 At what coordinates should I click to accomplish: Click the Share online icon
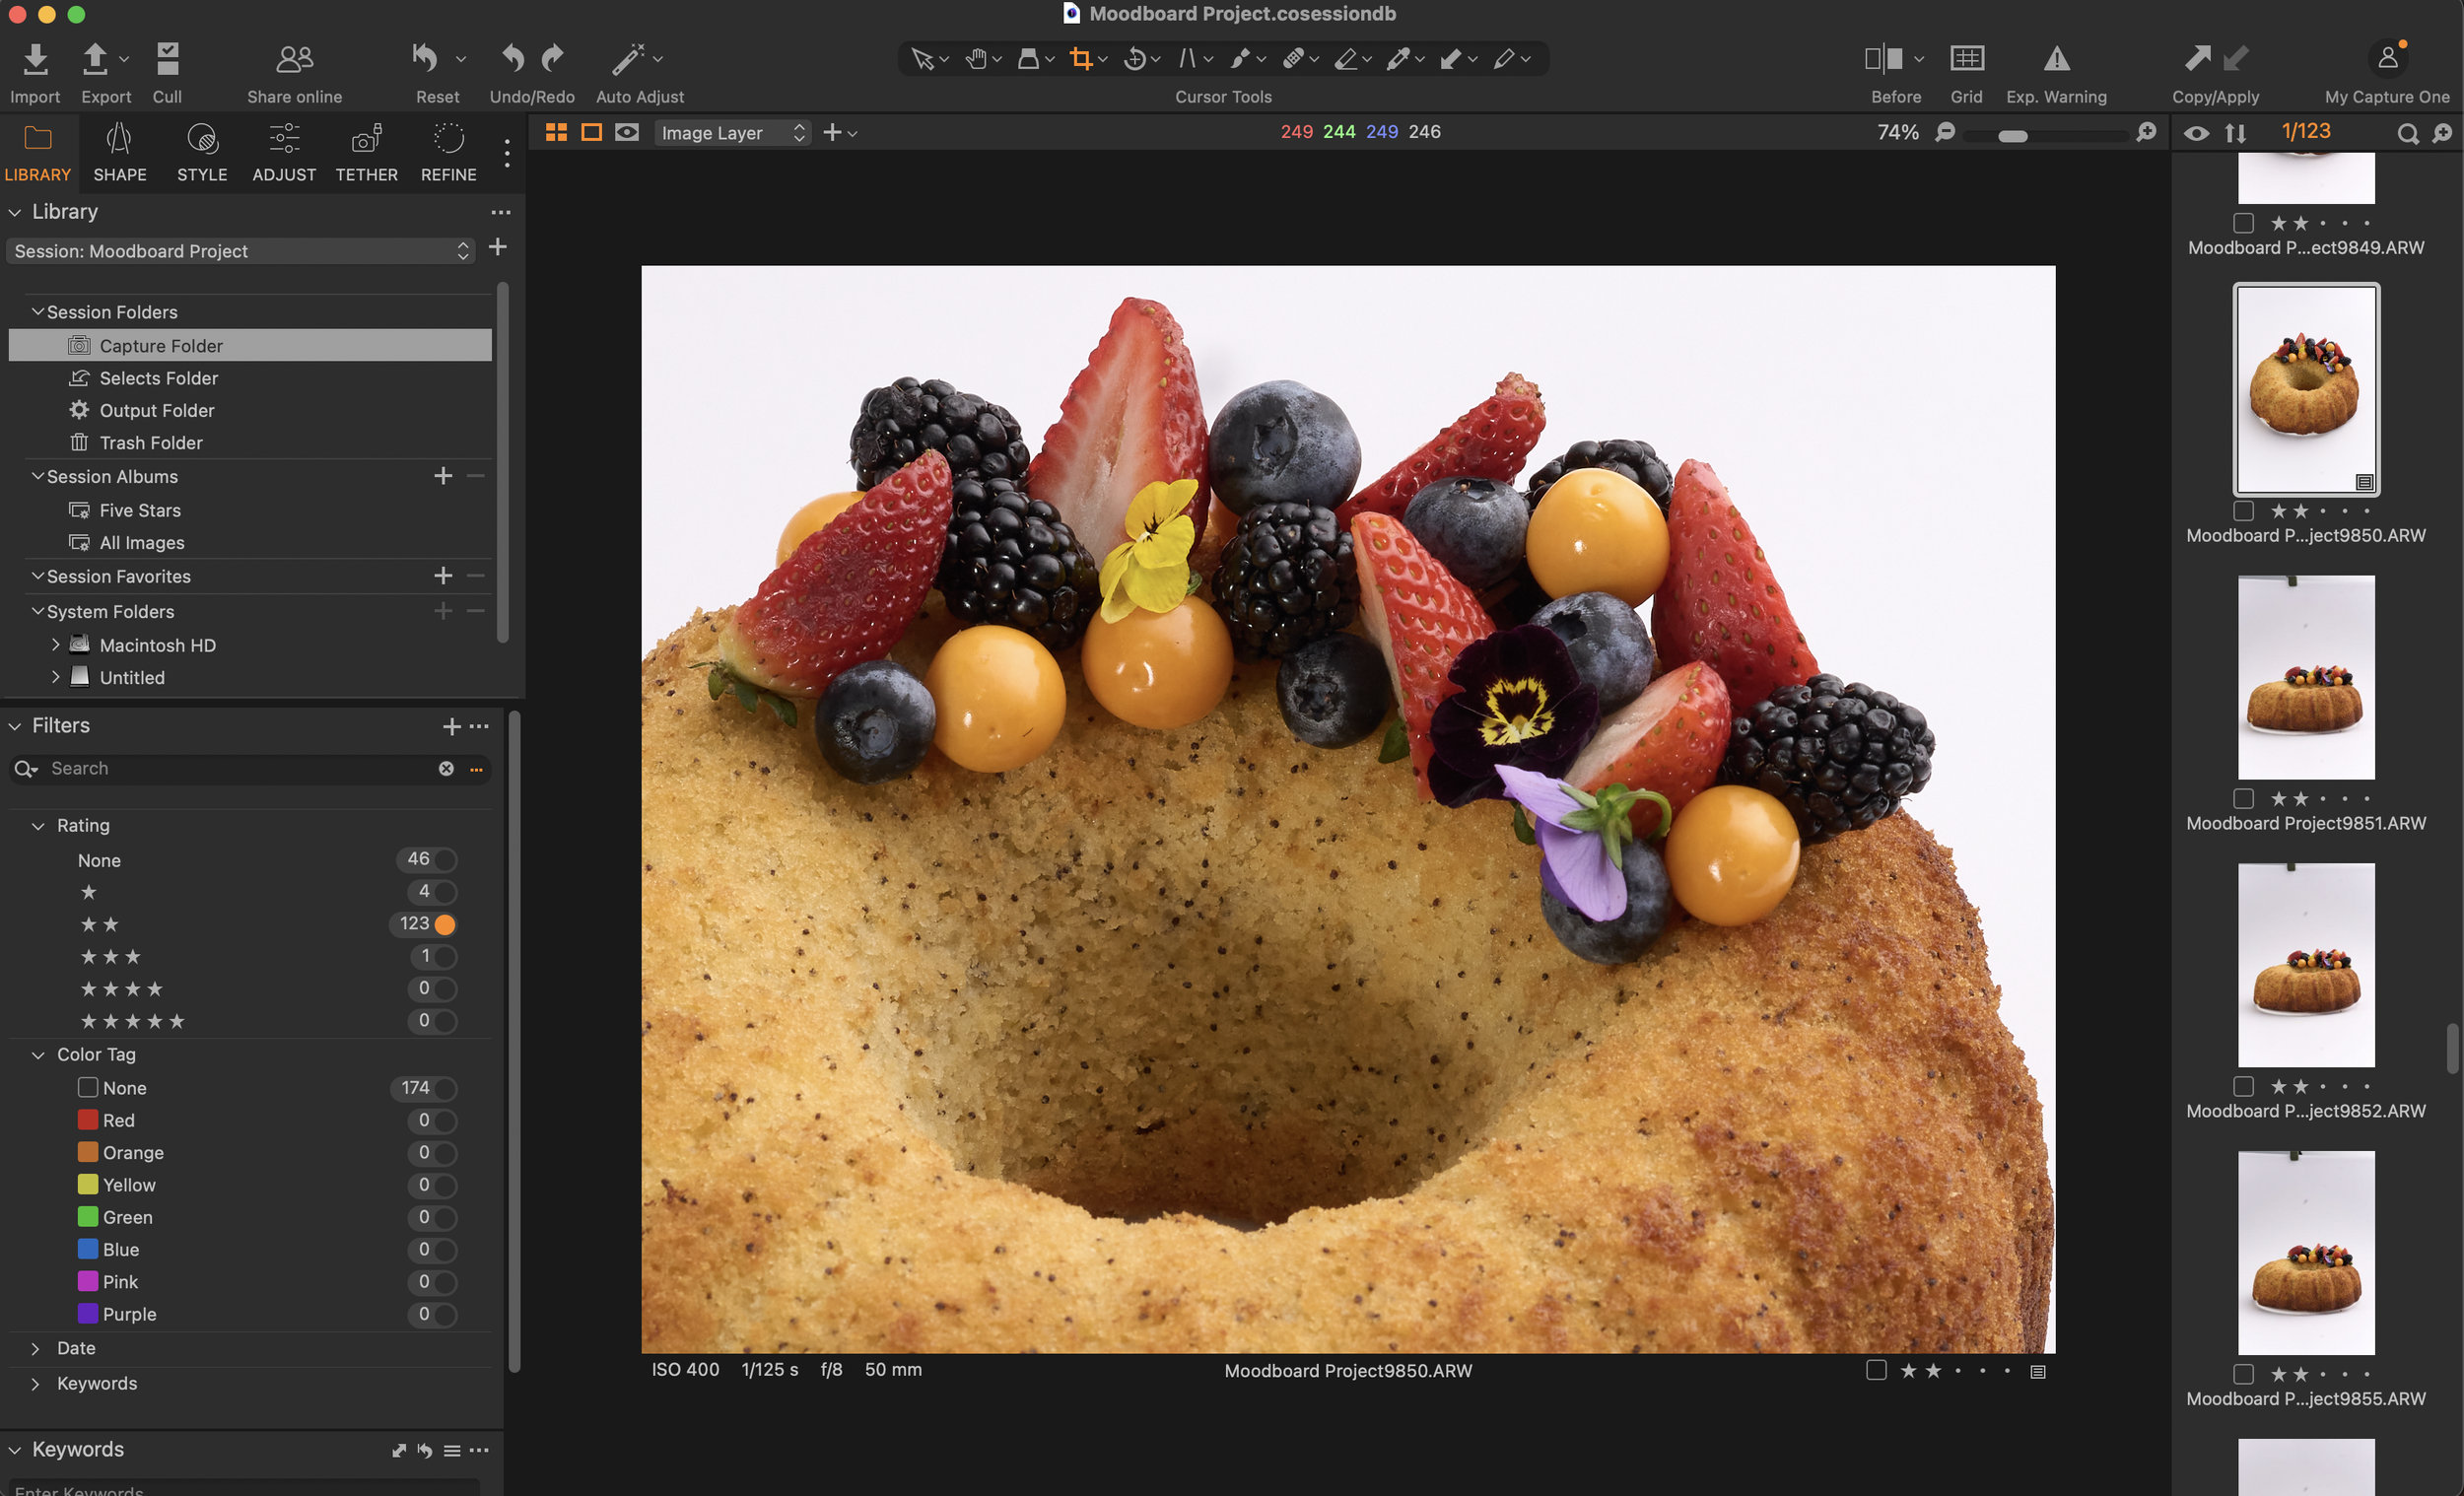pyautogui.click(x=294, y=59)
